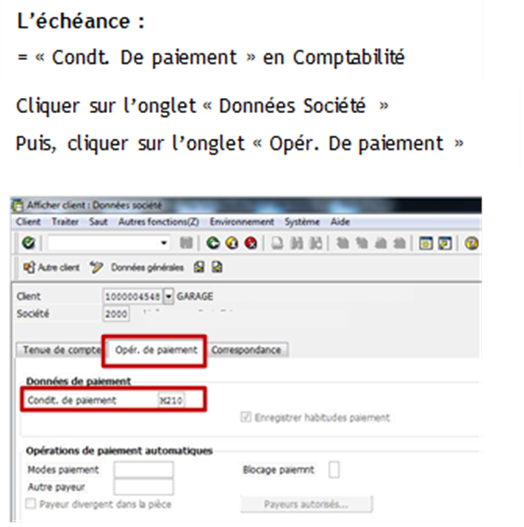Click the yellow Exit icon

coord(232,243)
